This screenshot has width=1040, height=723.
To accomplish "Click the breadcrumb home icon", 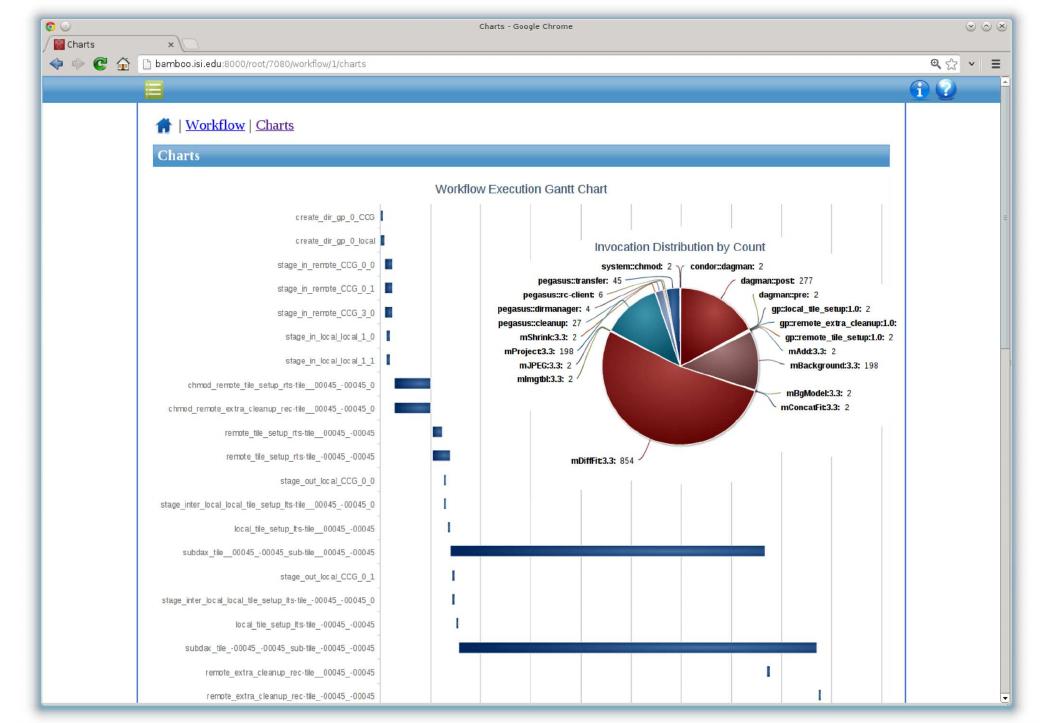I will pos(163,126).
